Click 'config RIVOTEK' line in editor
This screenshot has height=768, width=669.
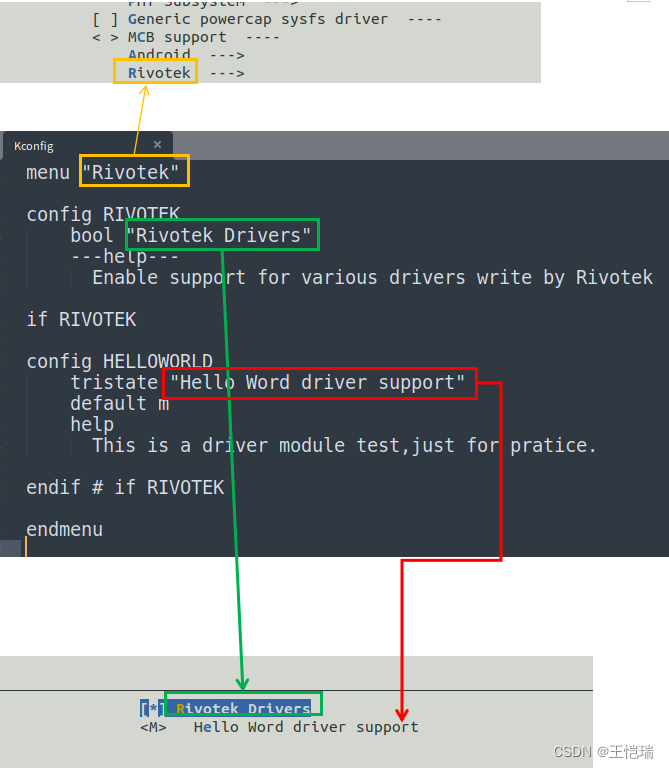coord(103,215)
